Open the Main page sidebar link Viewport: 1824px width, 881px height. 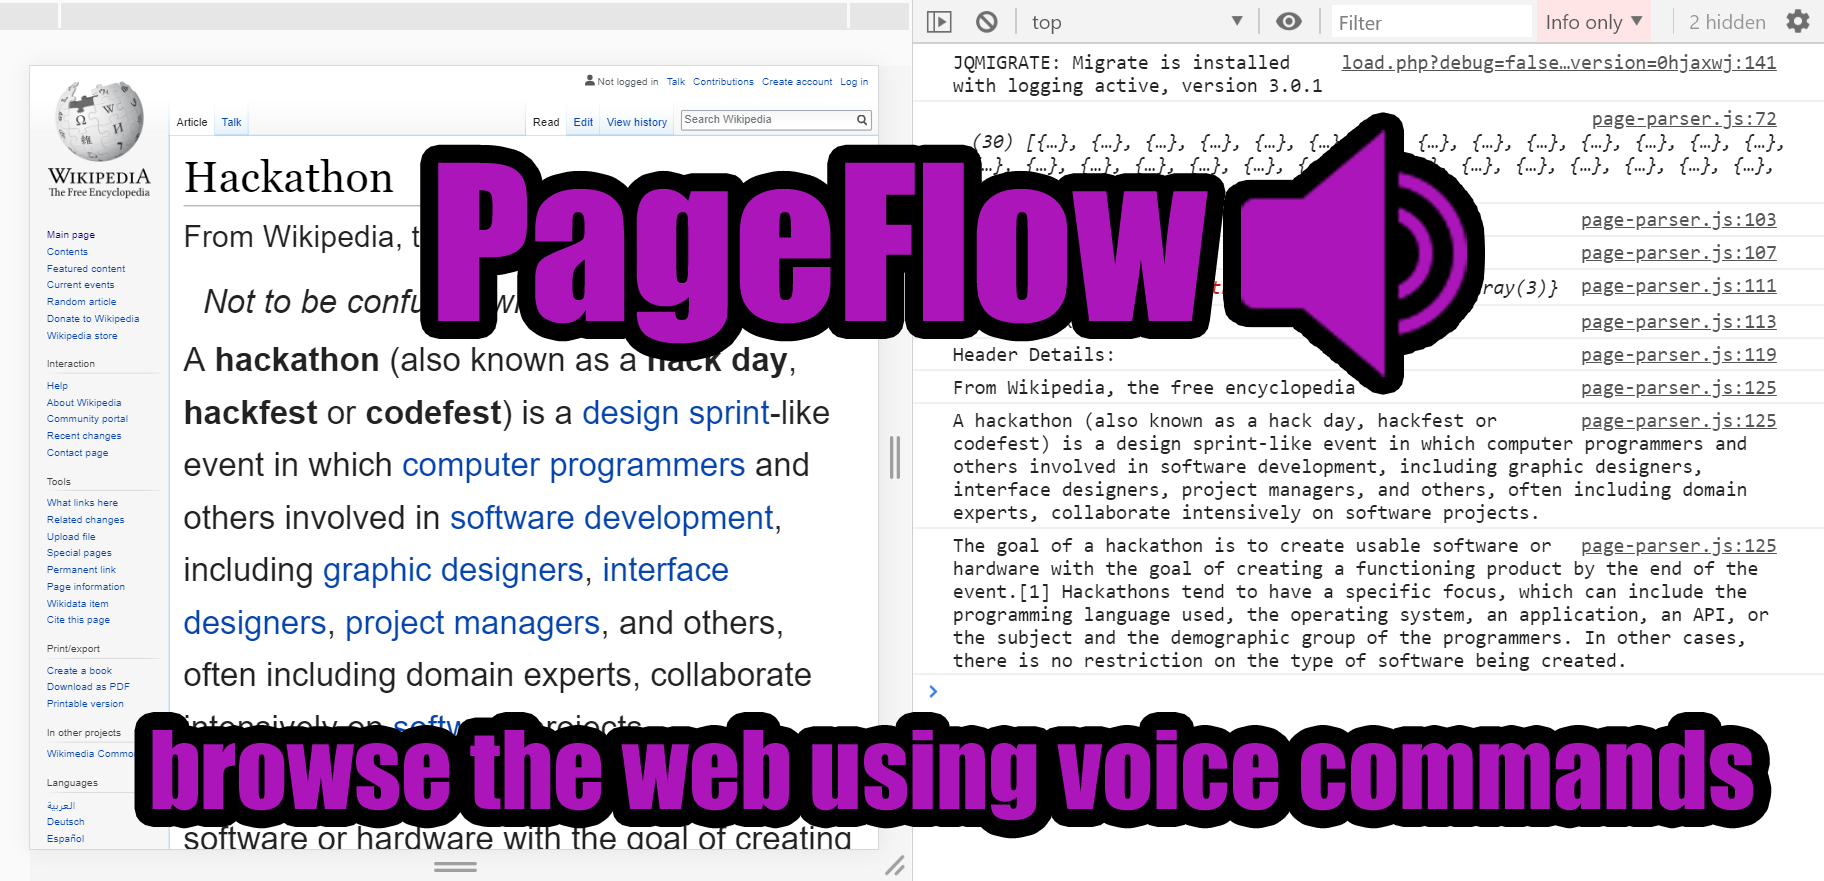coord(71,235)
